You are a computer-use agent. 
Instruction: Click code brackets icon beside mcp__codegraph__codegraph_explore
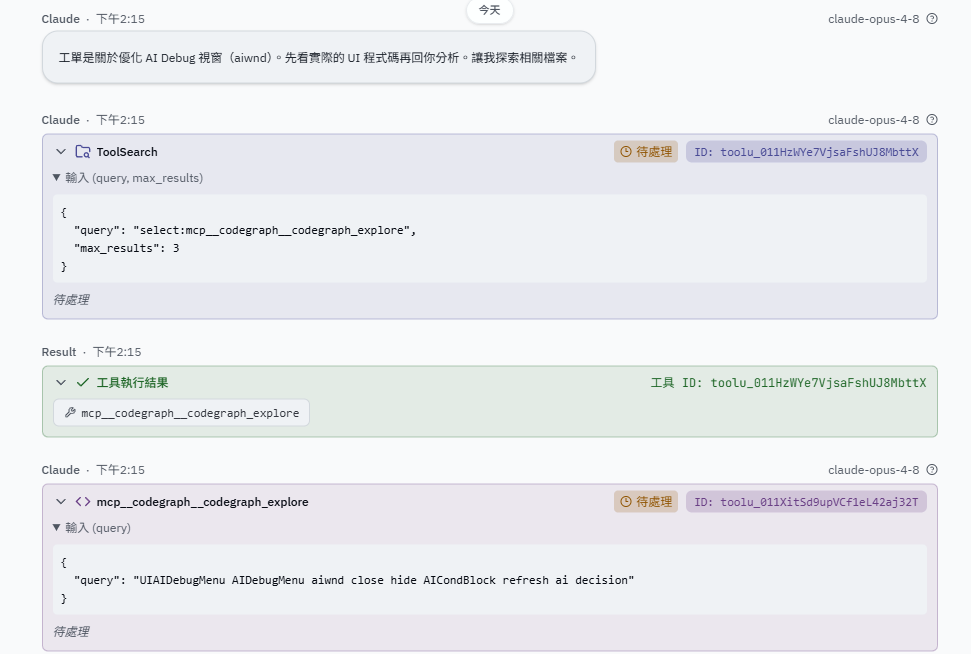83,502
